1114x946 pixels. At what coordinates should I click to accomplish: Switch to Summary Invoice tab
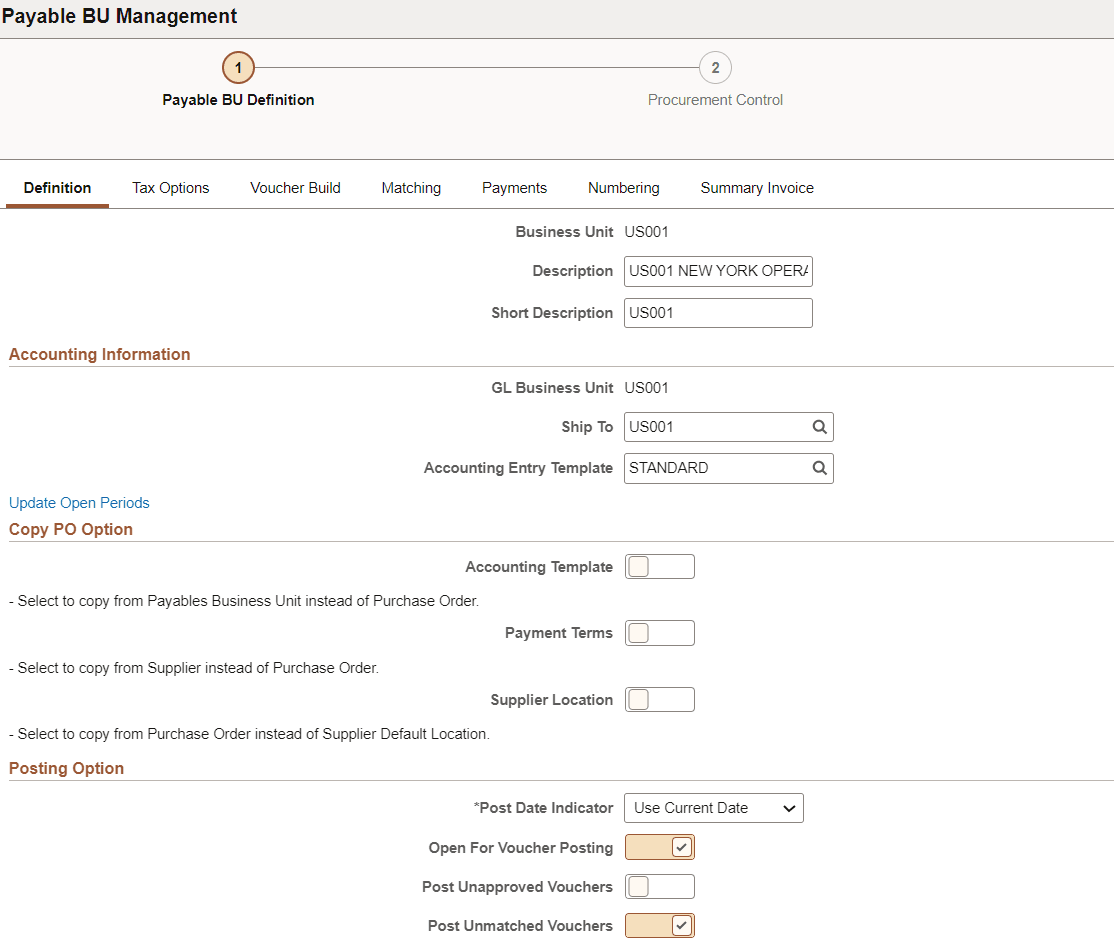(757, 188)
